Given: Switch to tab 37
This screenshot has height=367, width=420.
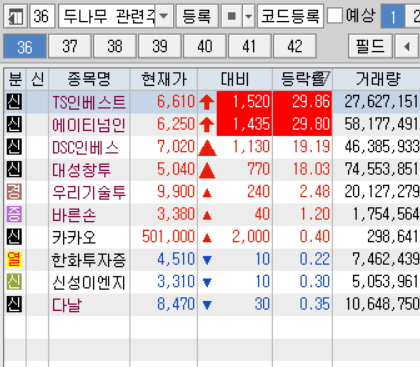Looking at the screenshot, I should [70, 46].
